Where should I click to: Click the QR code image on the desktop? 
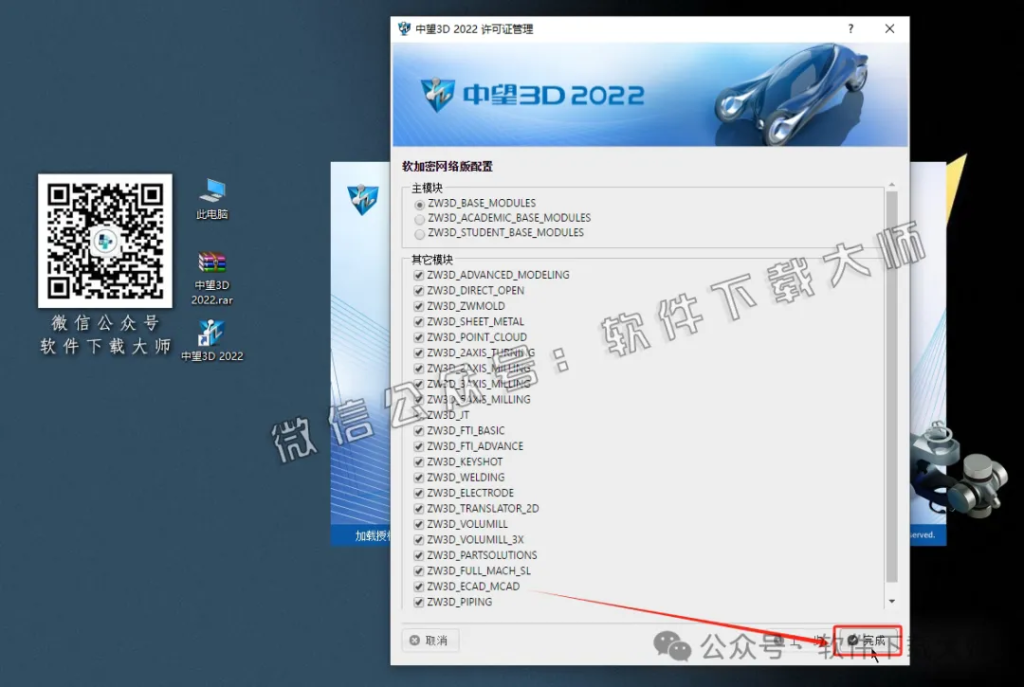[104, 243]
